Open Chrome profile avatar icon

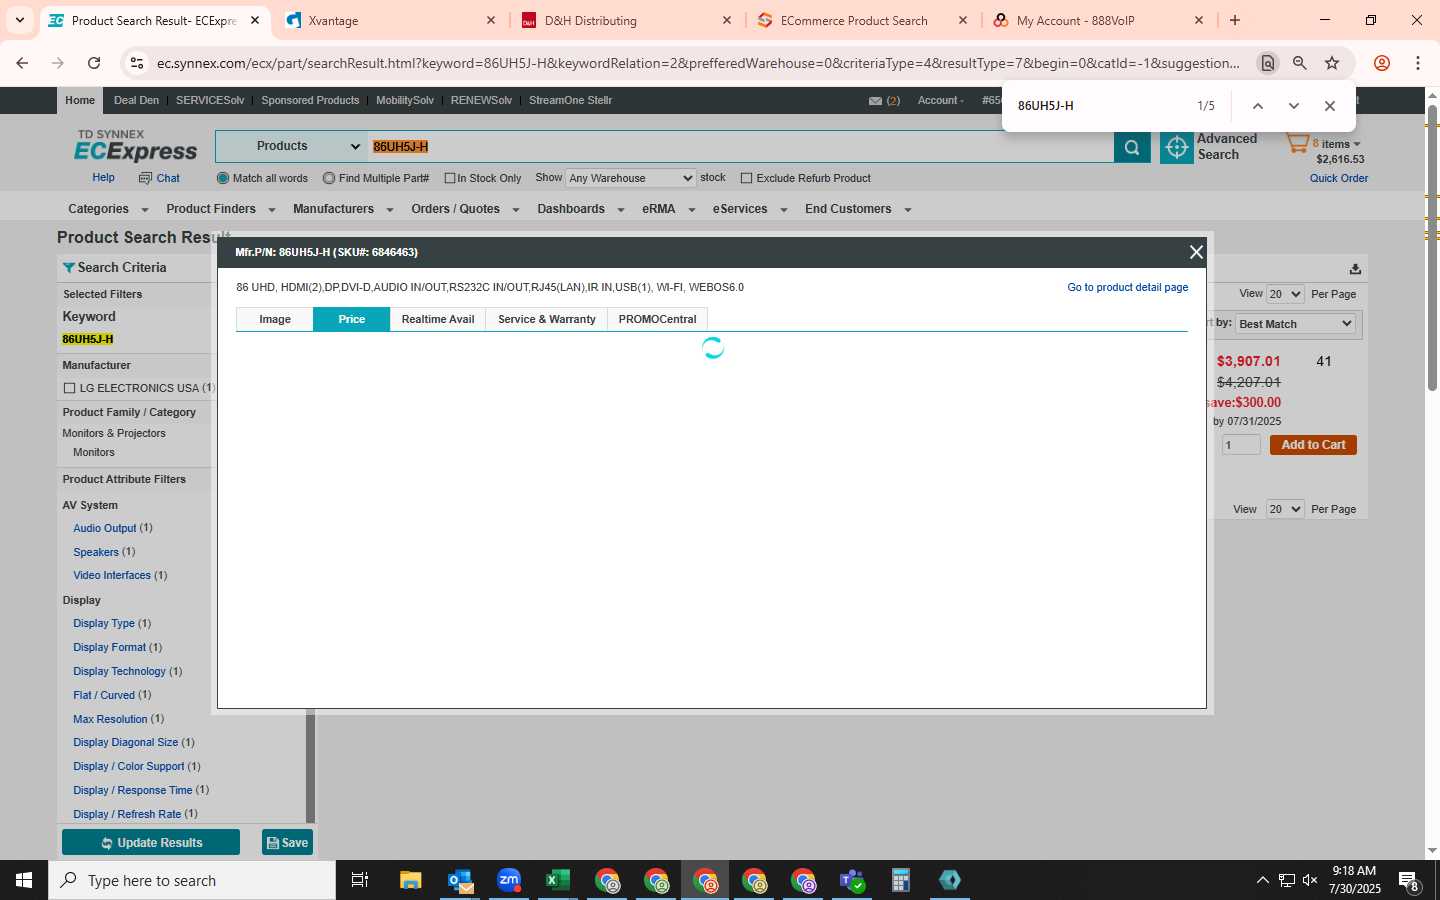(x=1382, y=63)
